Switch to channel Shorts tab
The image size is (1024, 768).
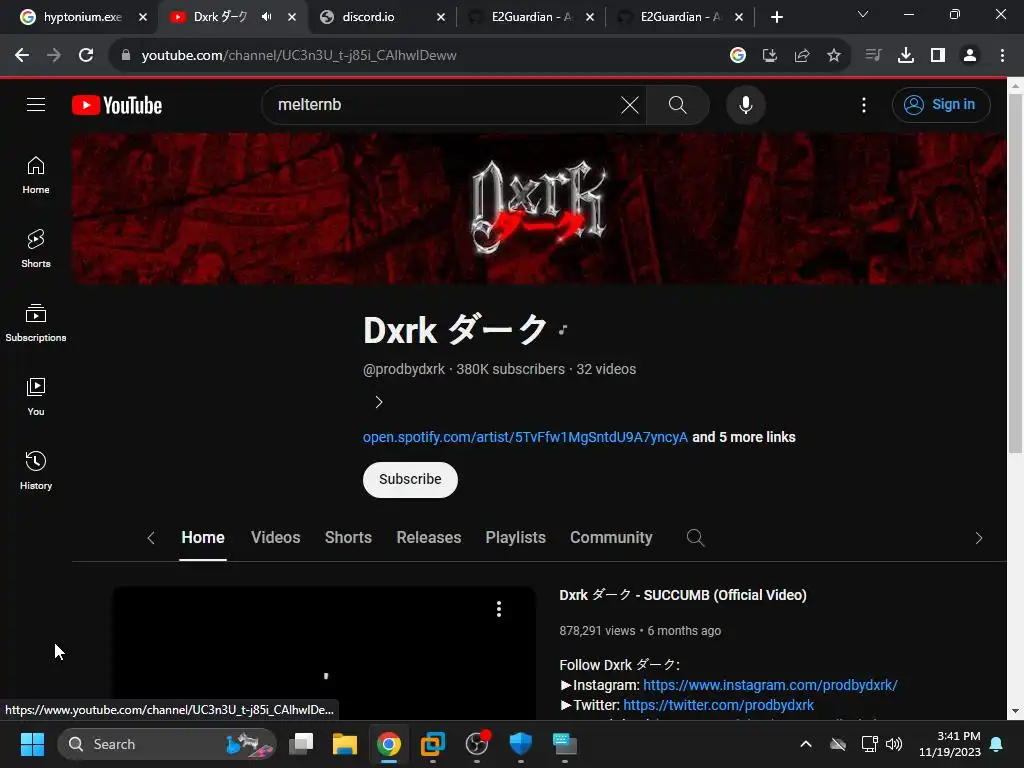point(348,537)
